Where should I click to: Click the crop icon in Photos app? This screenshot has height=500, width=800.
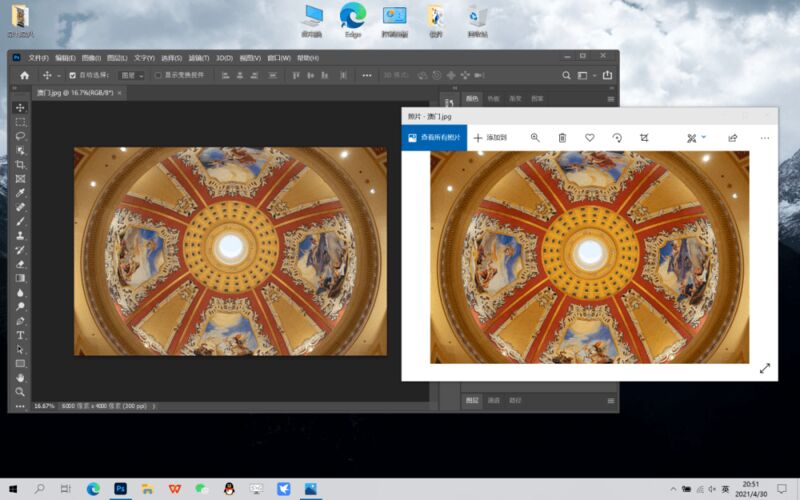[x=644, y=138]
